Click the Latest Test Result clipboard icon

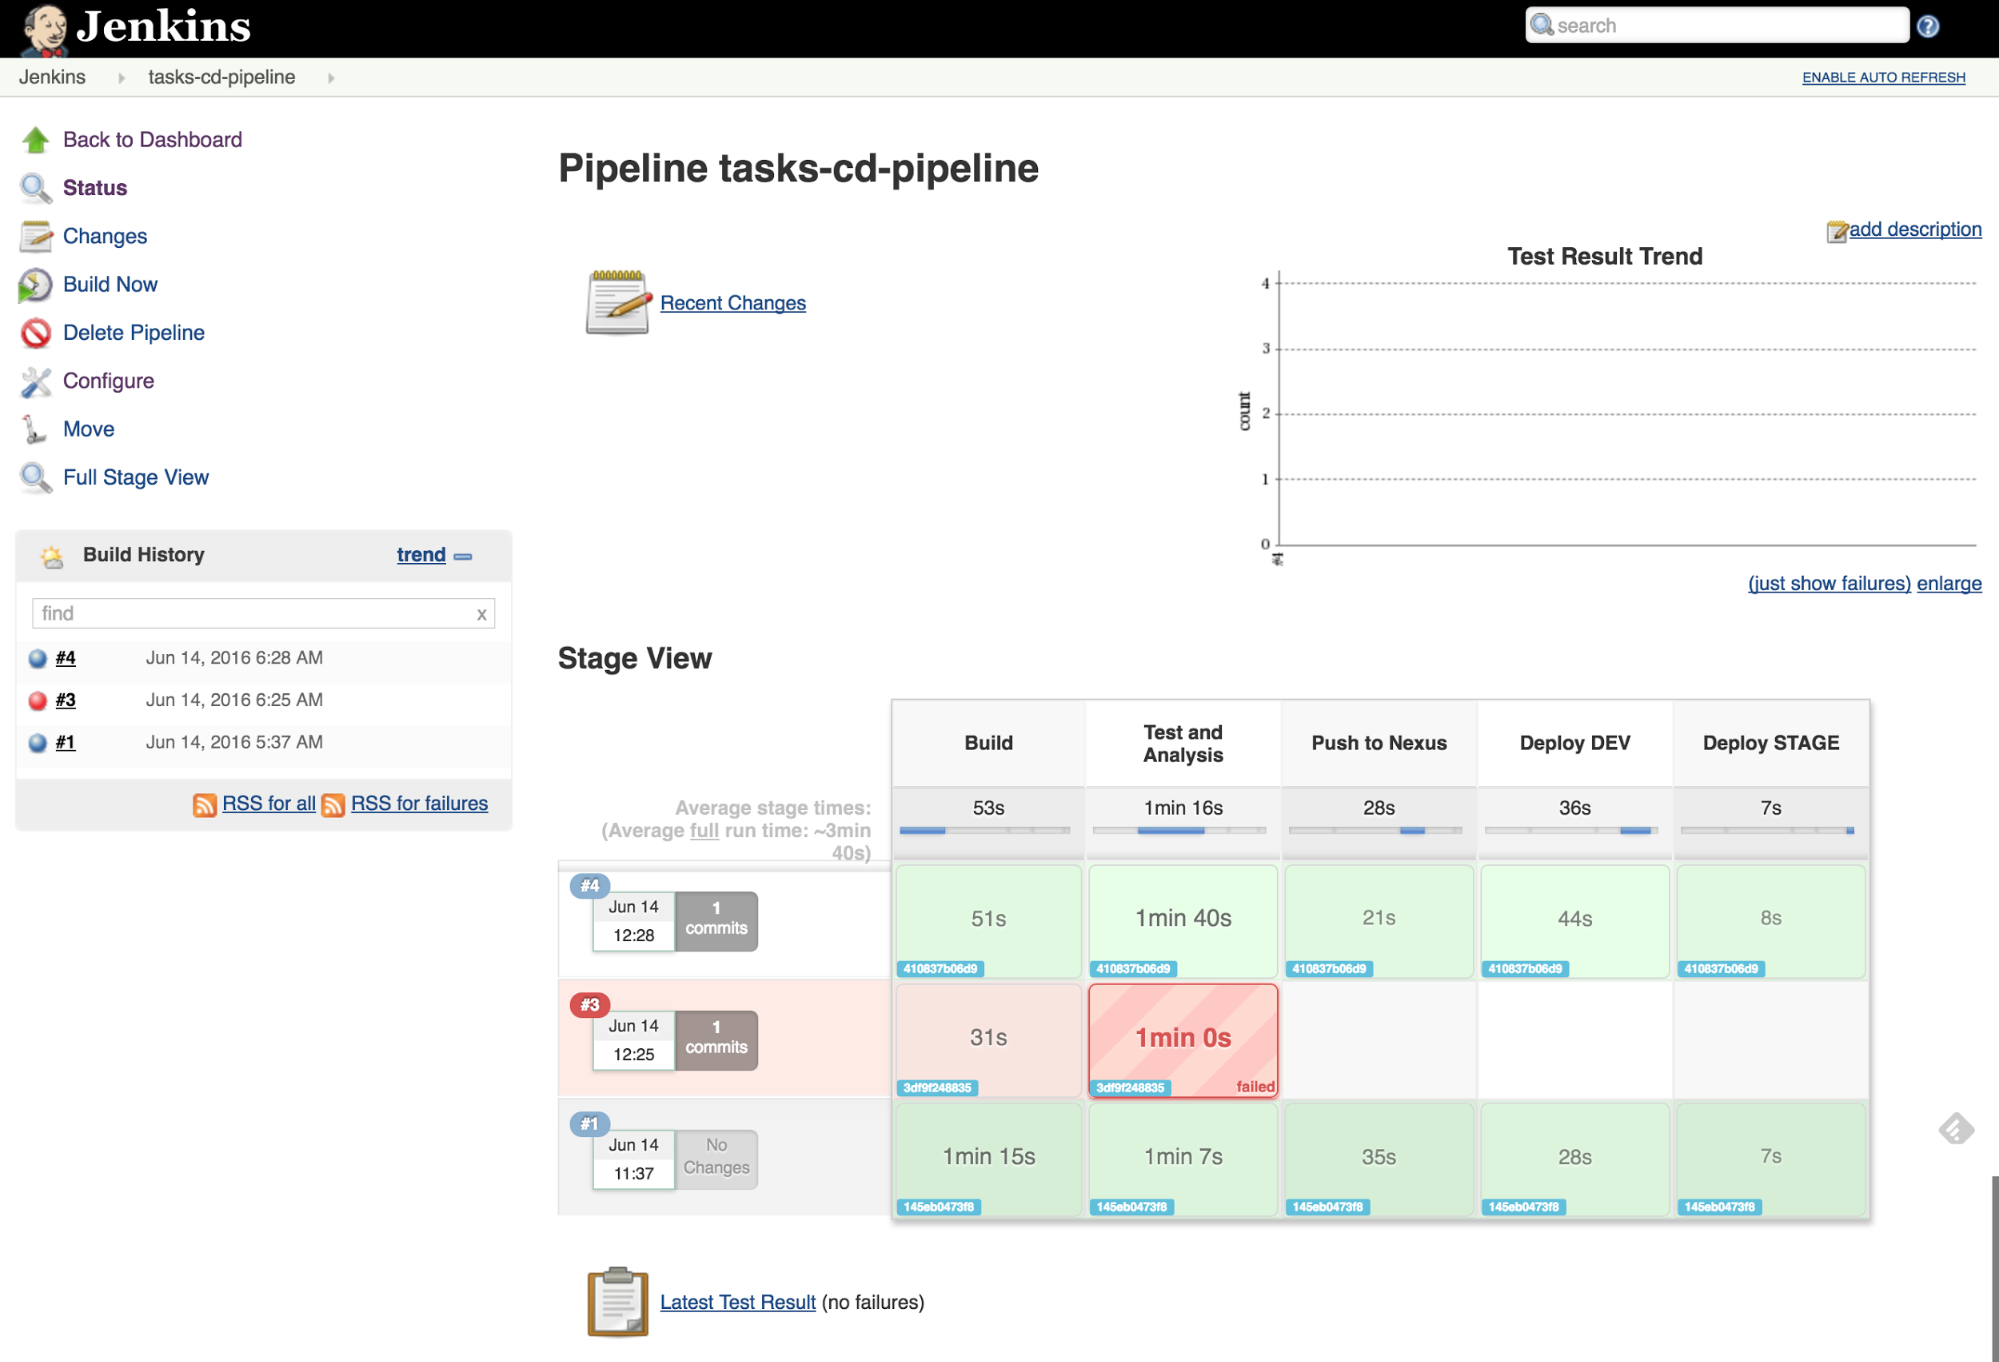point(617,1301)
